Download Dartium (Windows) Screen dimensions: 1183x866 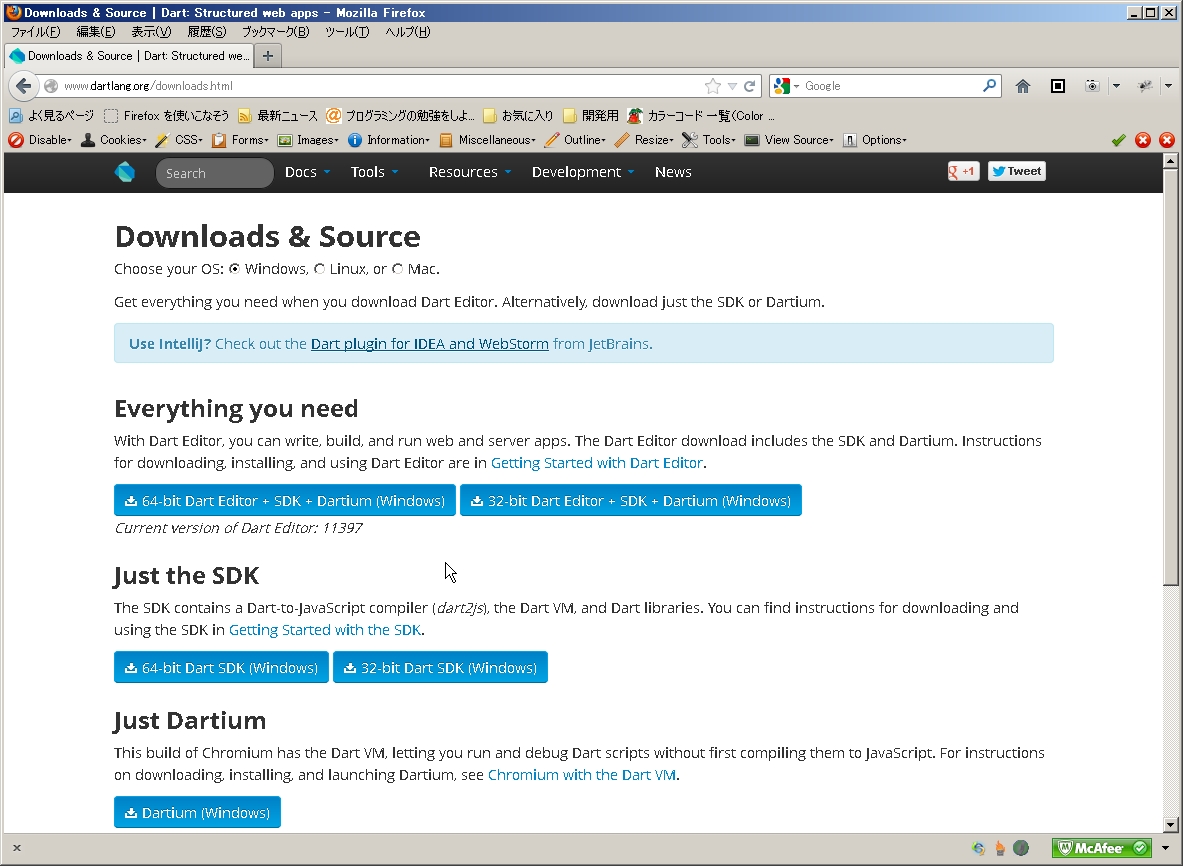197,812
